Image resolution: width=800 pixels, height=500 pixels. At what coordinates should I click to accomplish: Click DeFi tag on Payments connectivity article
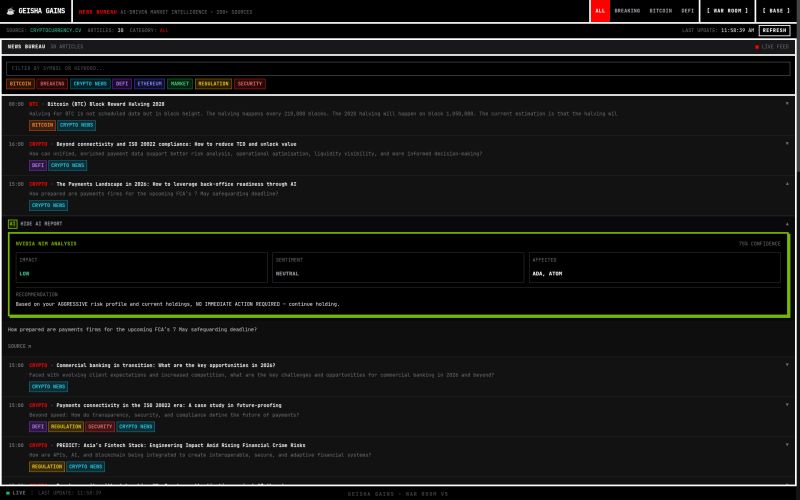[x=38, y=427]
